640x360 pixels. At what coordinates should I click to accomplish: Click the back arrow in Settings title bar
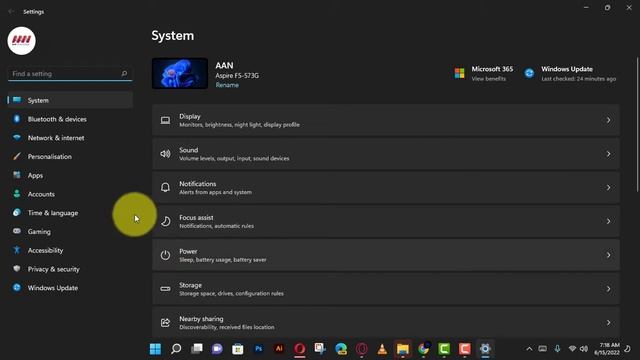pyautogui.click(x=11, y=12)
